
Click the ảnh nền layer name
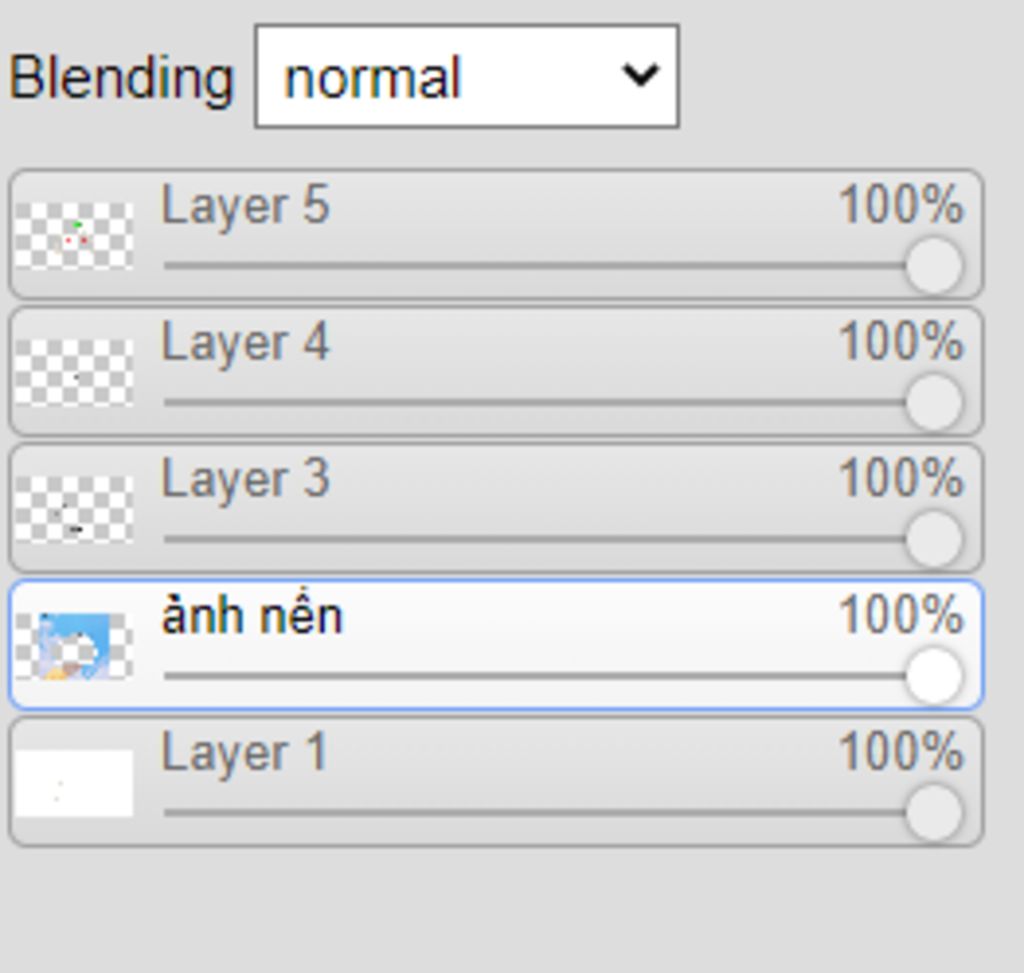click(x=252, y=616)
